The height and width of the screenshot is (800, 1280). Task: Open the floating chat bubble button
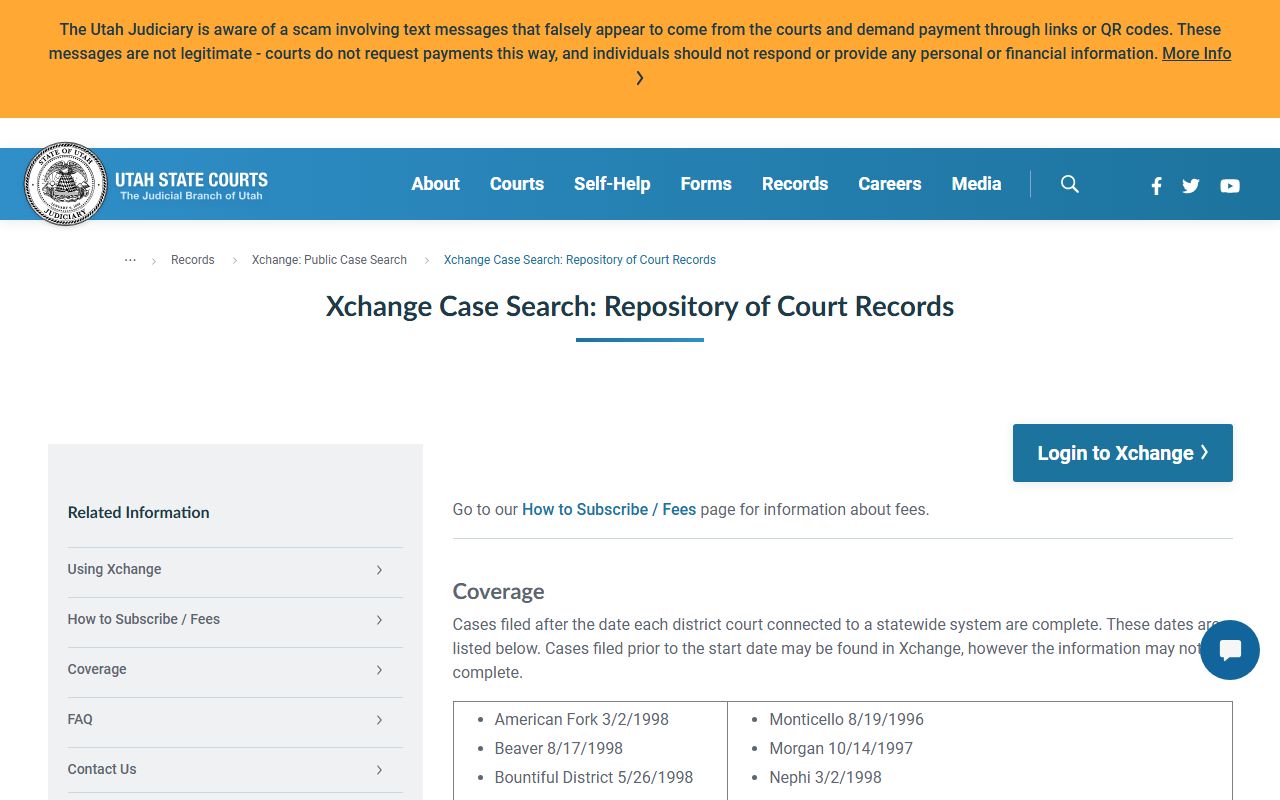[1230, 650]
